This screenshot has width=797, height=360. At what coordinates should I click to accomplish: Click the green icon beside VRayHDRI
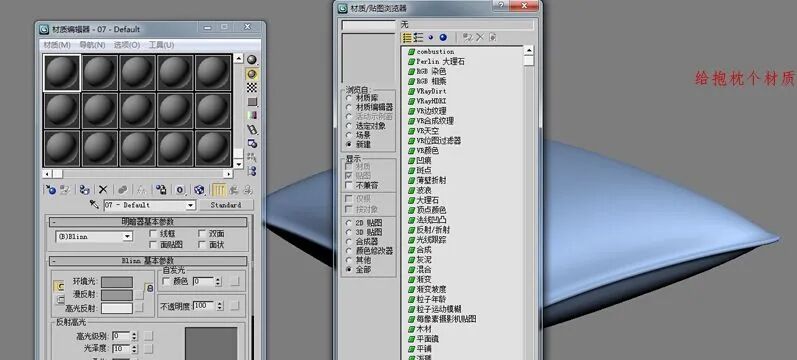[411, 101]
